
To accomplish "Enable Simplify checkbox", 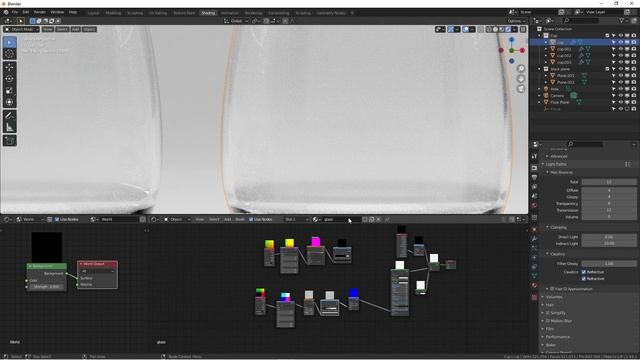I will (x=548, y=313).
